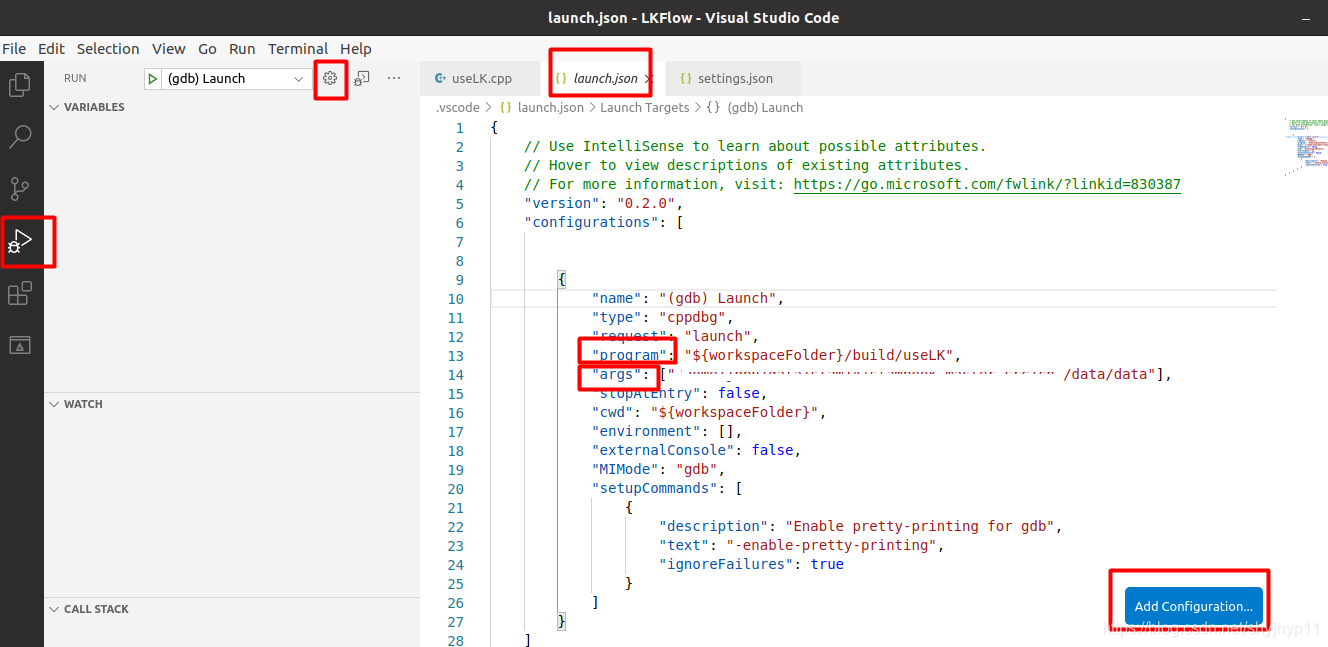This screenshot has height=647, width=1328.
Task: Open the Run panel more actions menu
Action: (394, 78)
